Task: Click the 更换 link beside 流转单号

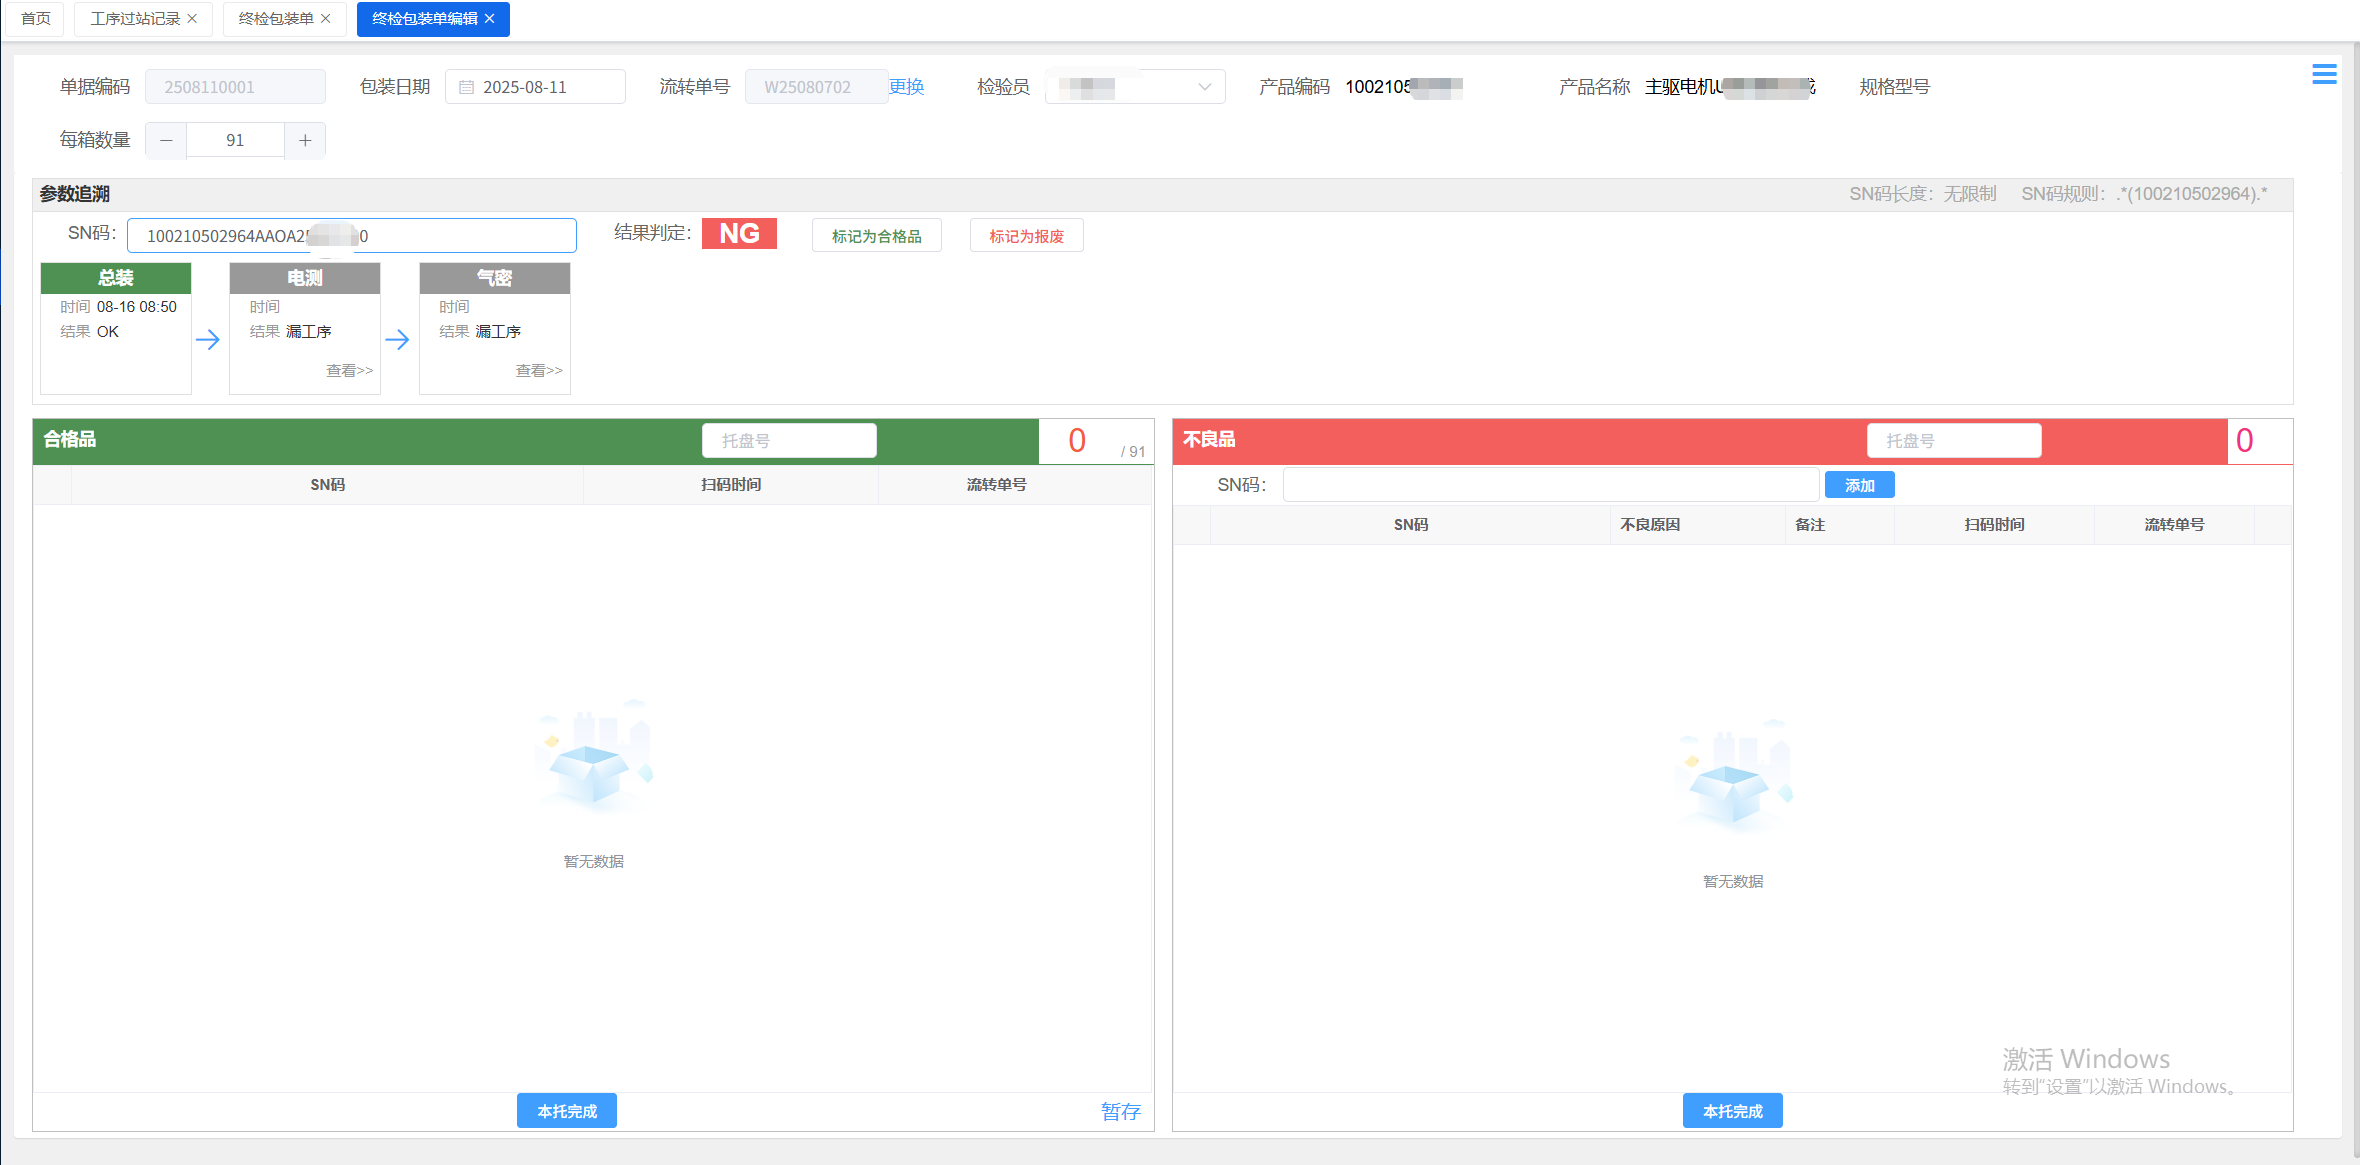Action: 906,87
